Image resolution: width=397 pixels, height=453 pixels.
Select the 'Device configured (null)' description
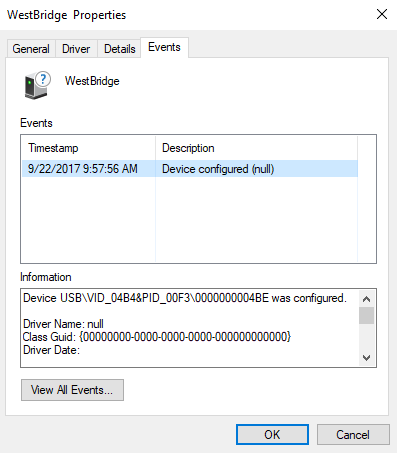218,169
